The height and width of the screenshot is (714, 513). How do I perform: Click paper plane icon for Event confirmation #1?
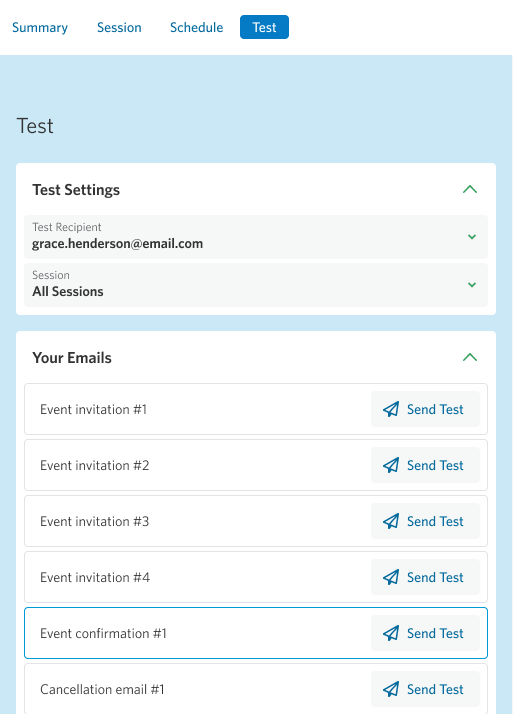point(391,633)
